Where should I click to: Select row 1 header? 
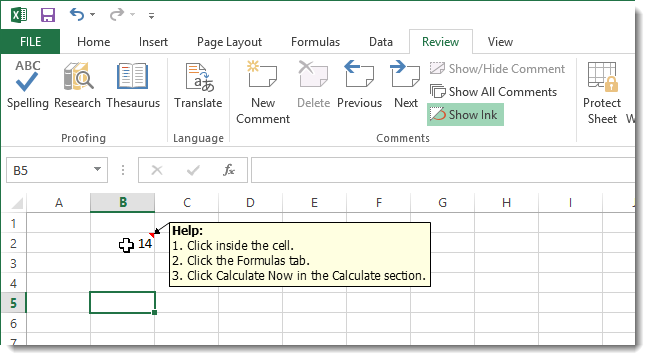[14, 223]
